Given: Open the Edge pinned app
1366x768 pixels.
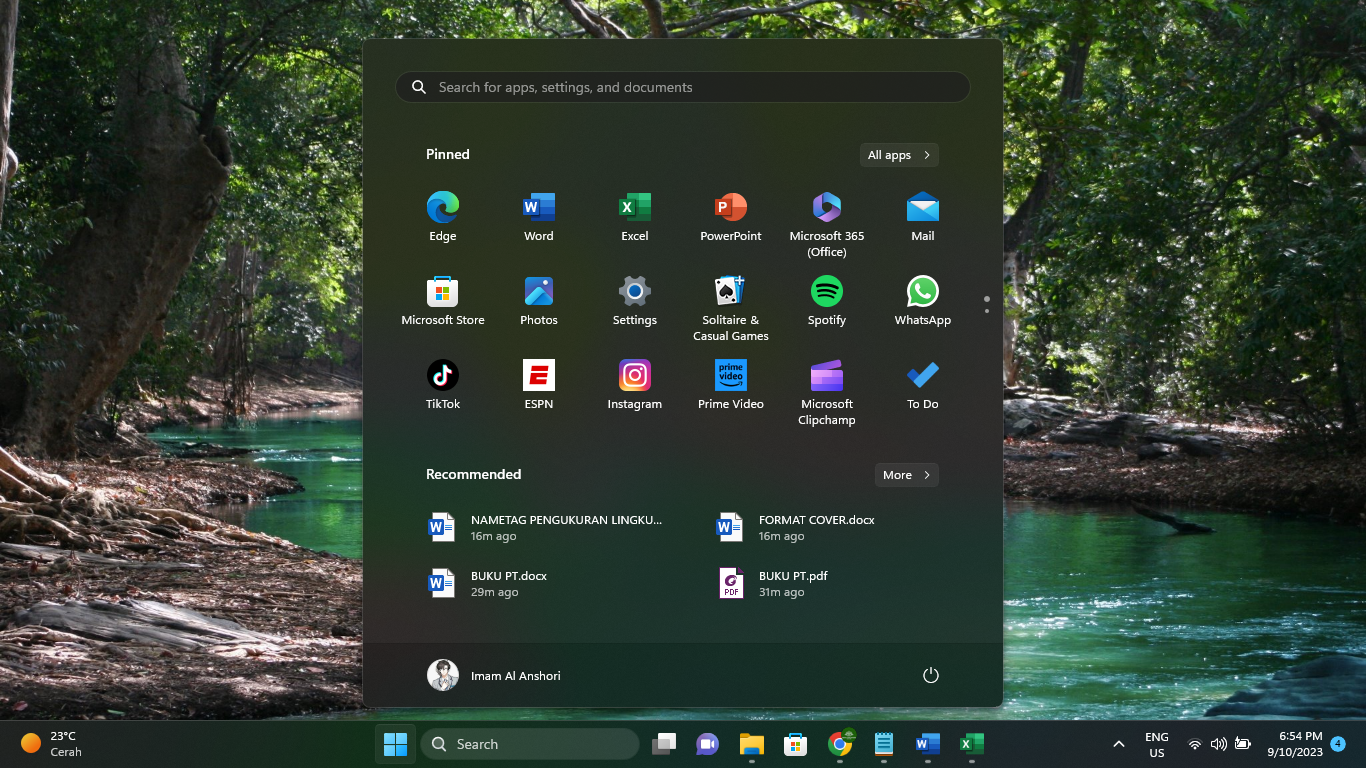Looking at the screenshot, I should point(443,217).
